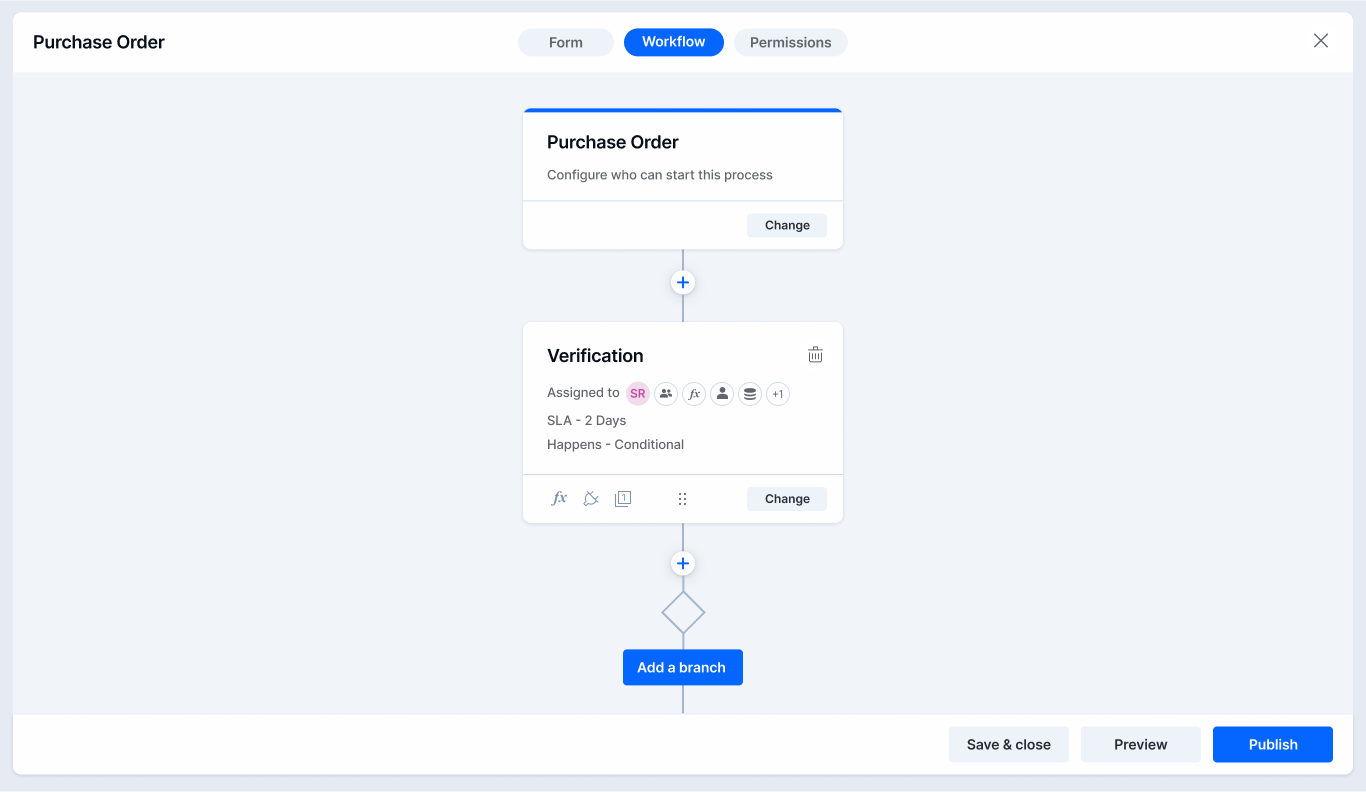Select the single user assignee icon
This screenshot has width=1366, height=792.
click(722, 394)
